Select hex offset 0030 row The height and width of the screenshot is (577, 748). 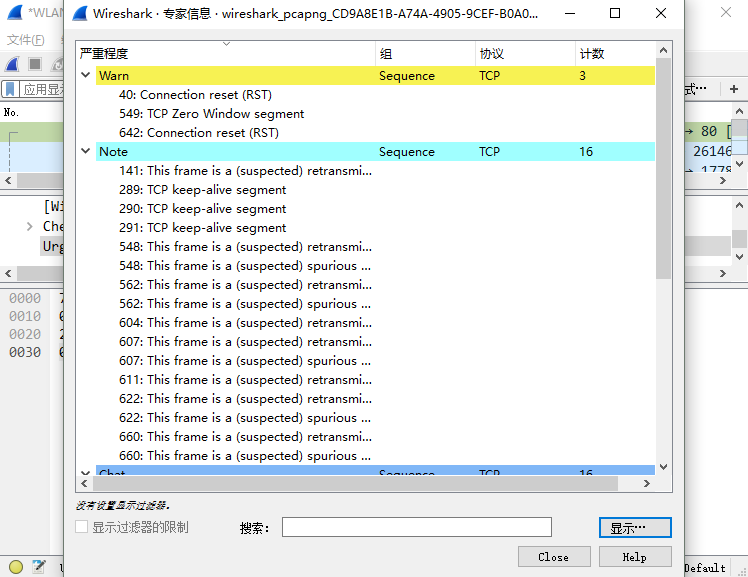(x=25, y=352)
